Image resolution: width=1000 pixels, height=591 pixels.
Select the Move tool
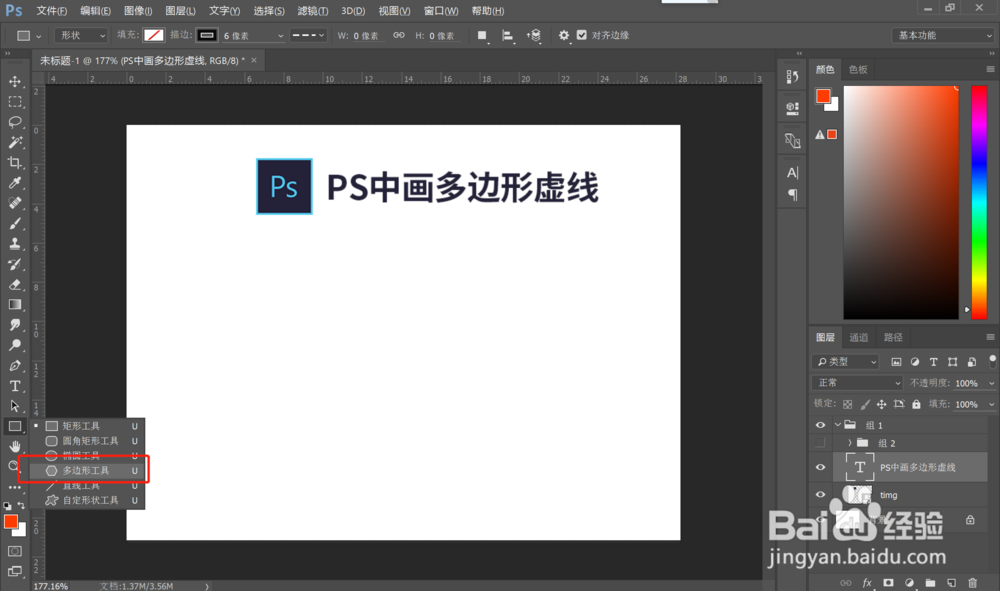[15, 82]
